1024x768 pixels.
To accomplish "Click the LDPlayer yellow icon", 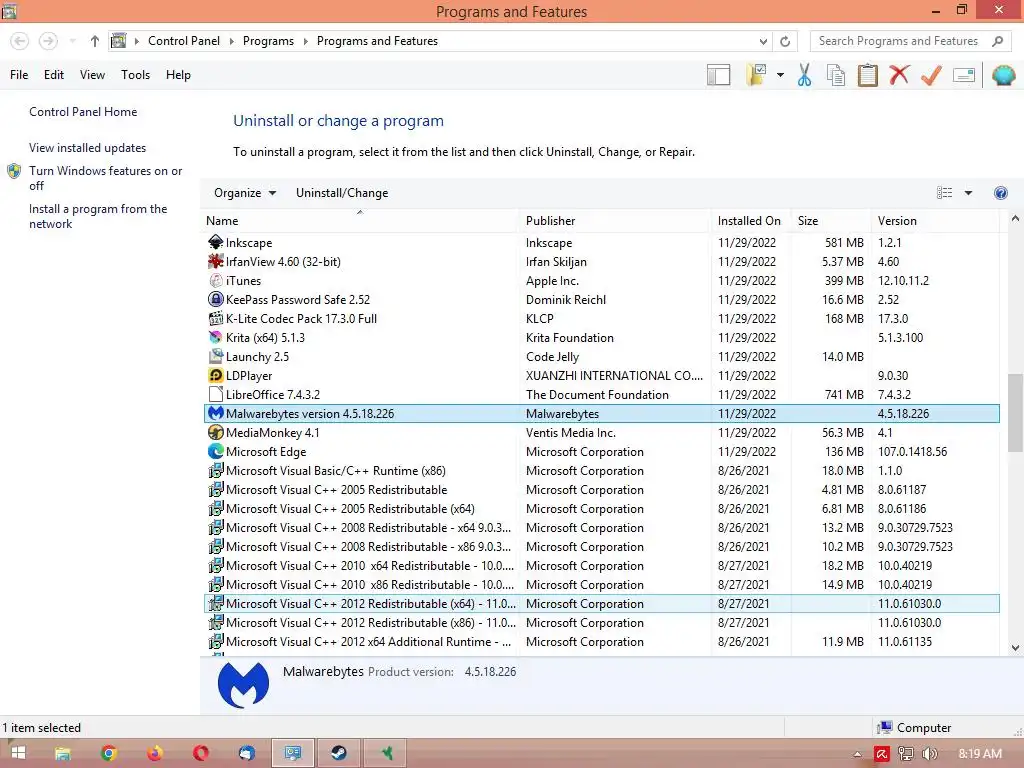I will 216,376.
